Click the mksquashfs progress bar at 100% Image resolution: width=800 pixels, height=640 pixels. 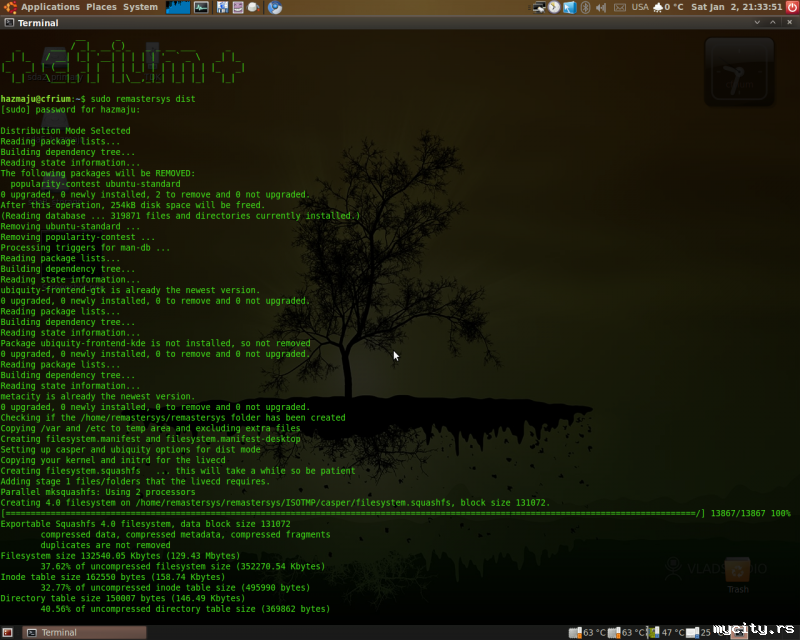click(353, 513)
